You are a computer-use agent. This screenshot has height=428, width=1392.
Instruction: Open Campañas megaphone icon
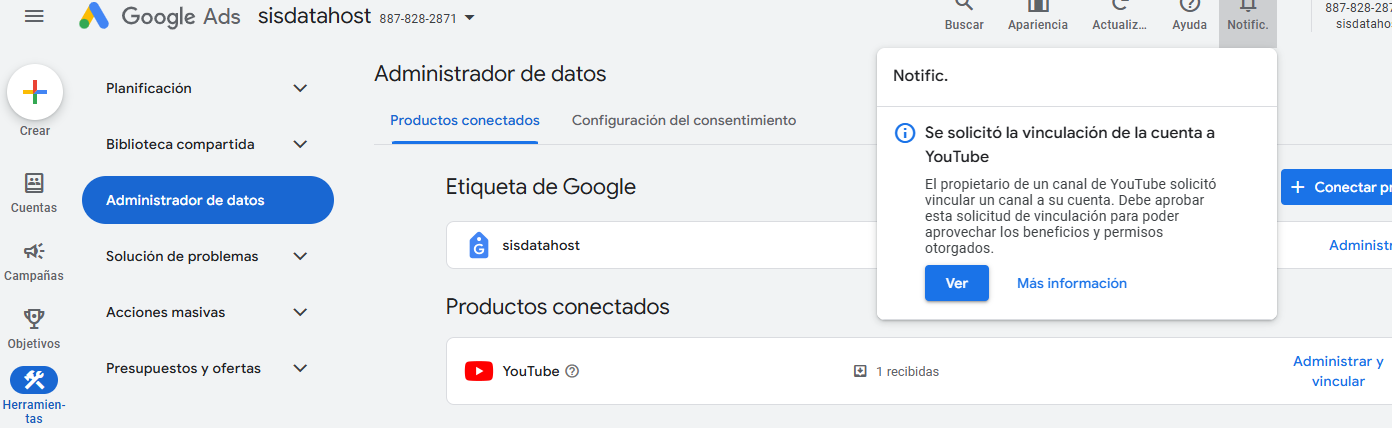[x=34, y=252]
